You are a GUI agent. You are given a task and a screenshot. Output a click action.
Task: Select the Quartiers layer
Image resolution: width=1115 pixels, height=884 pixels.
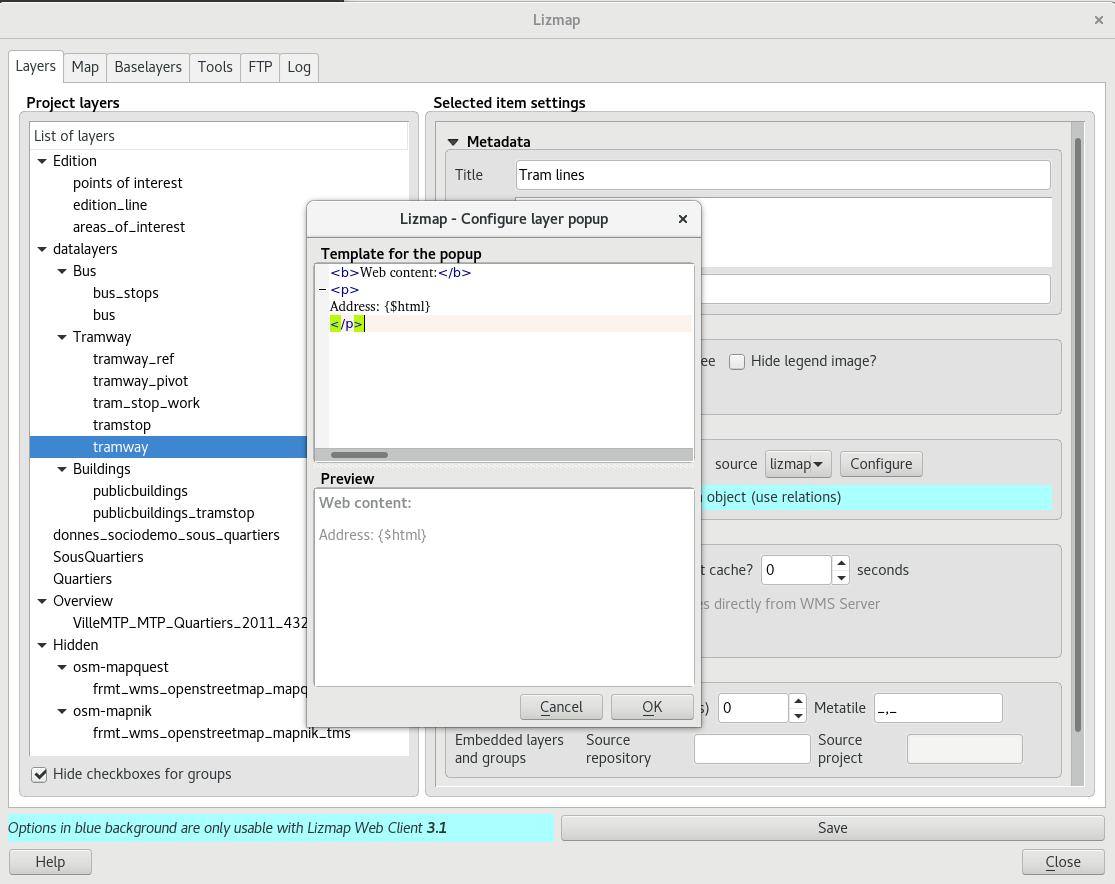(82, 580)
